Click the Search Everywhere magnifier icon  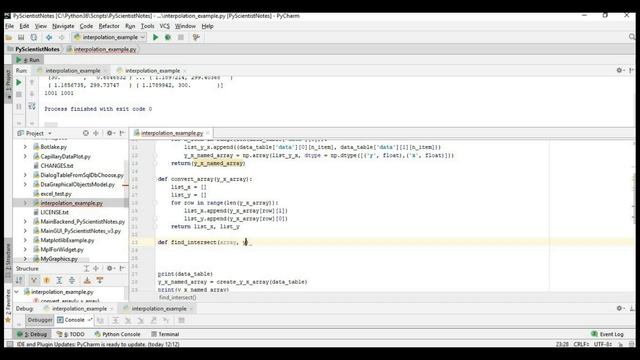632,37
